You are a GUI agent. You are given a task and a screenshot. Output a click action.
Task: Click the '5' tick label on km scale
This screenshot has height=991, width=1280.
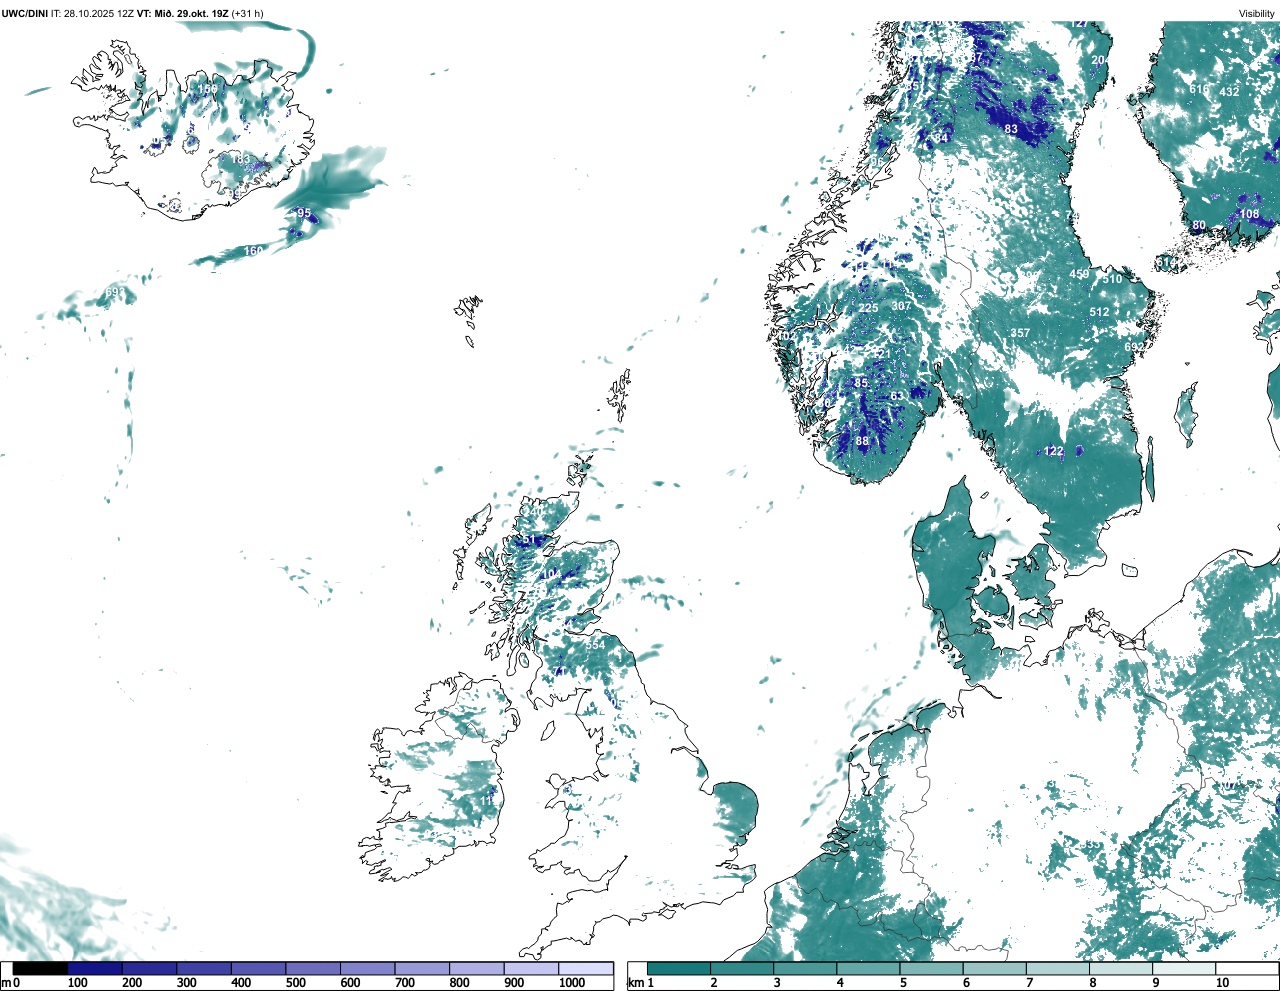coord(903,983)
